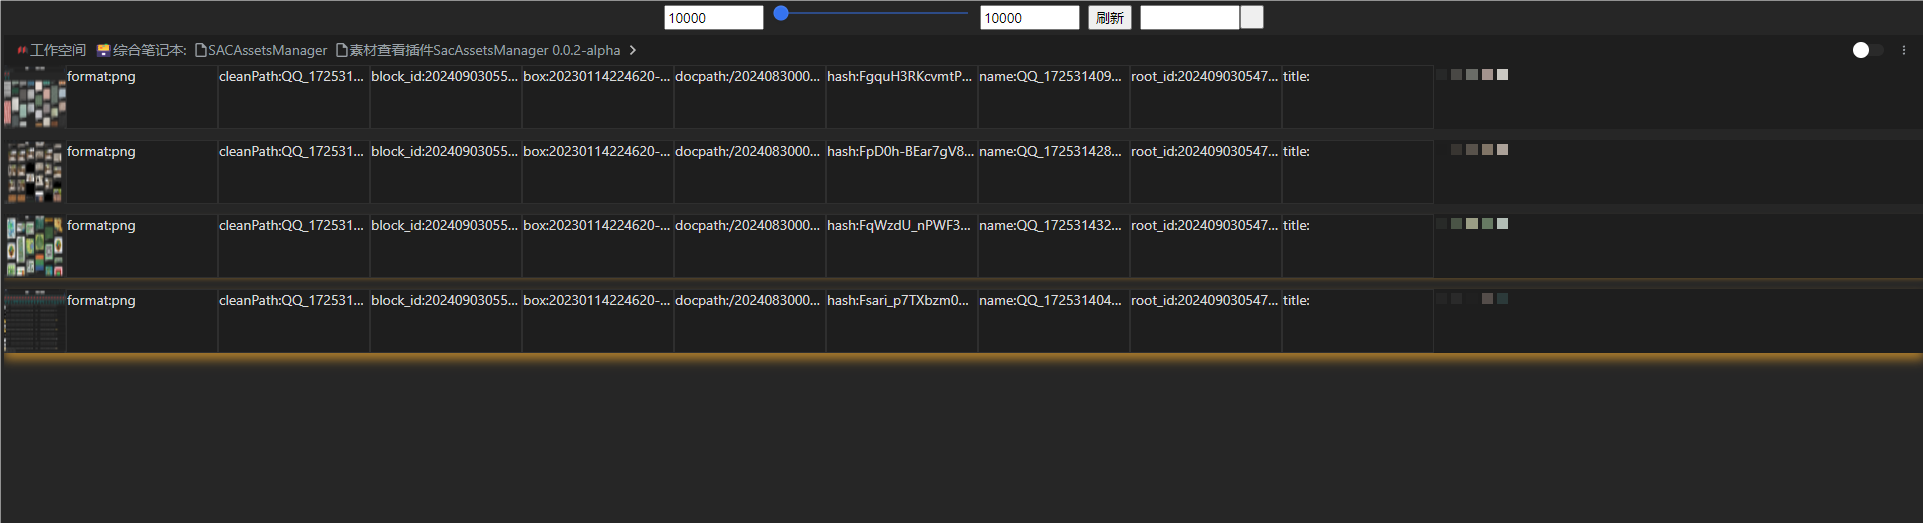The image size is (1923, 523).
Task: Select name:QQ_172531409... cell
Action: (x=1054, y=97)
